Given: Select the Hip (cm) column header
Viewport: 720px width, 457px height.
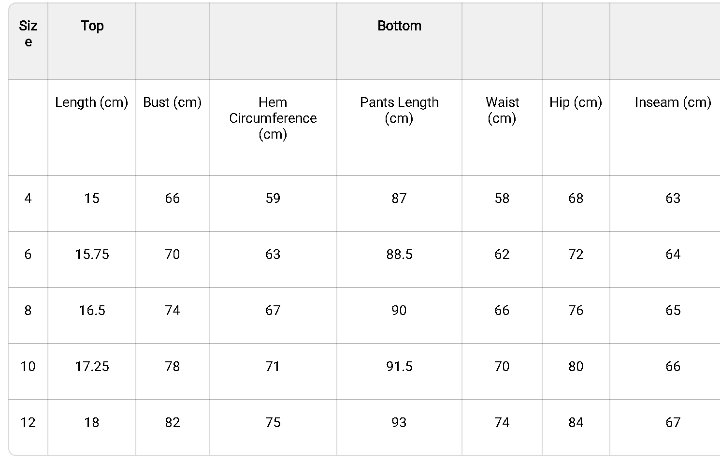Looking at the screenshot, I should click(x=576, y=102).
